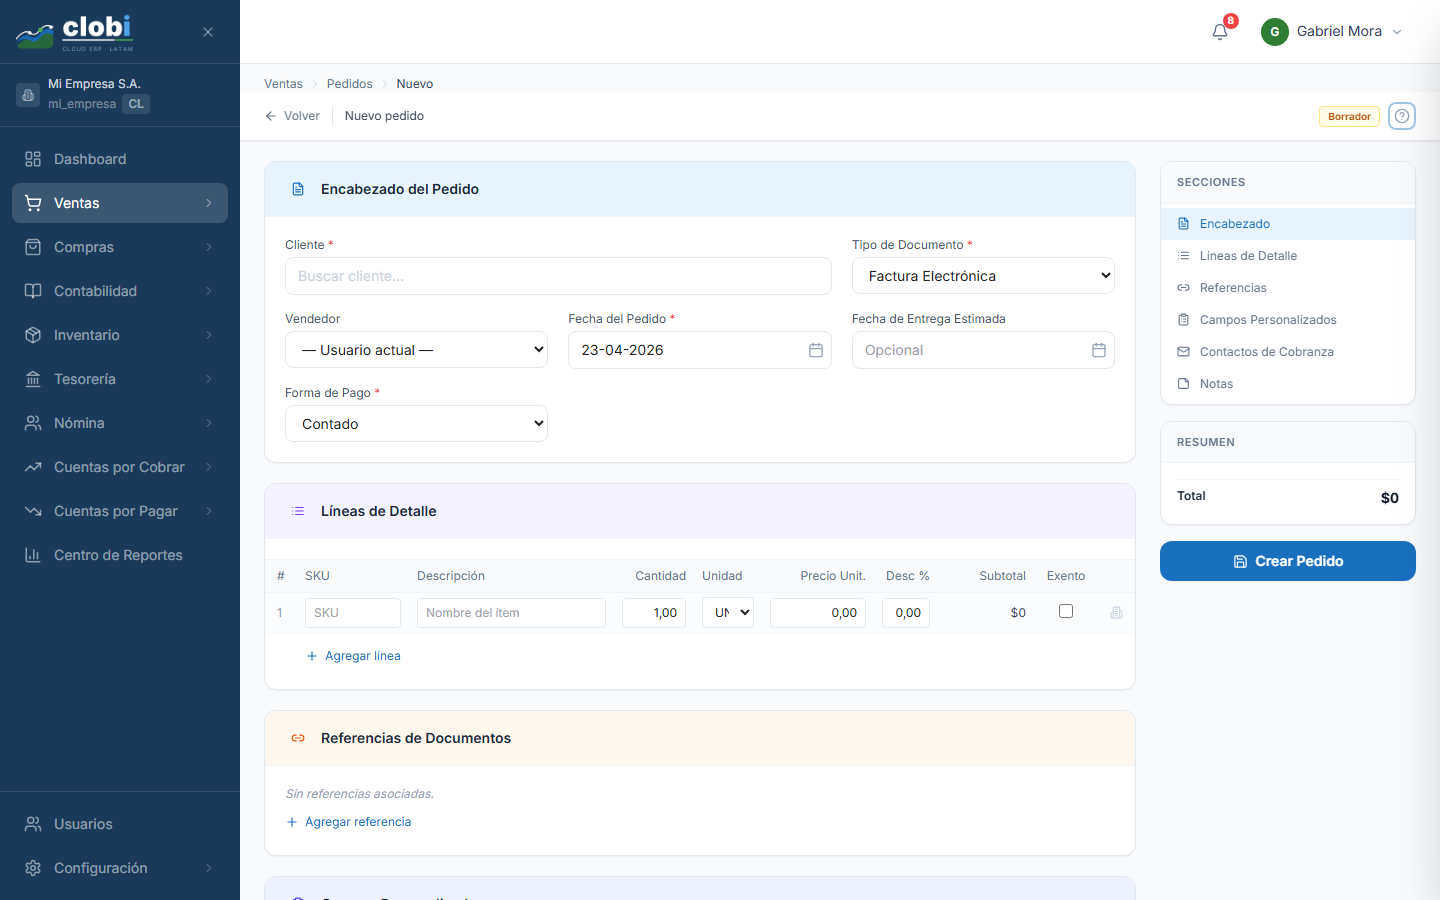Go to Contactos de Cobranza section
Screen dimensions: 1440x900
[1288, 352]
